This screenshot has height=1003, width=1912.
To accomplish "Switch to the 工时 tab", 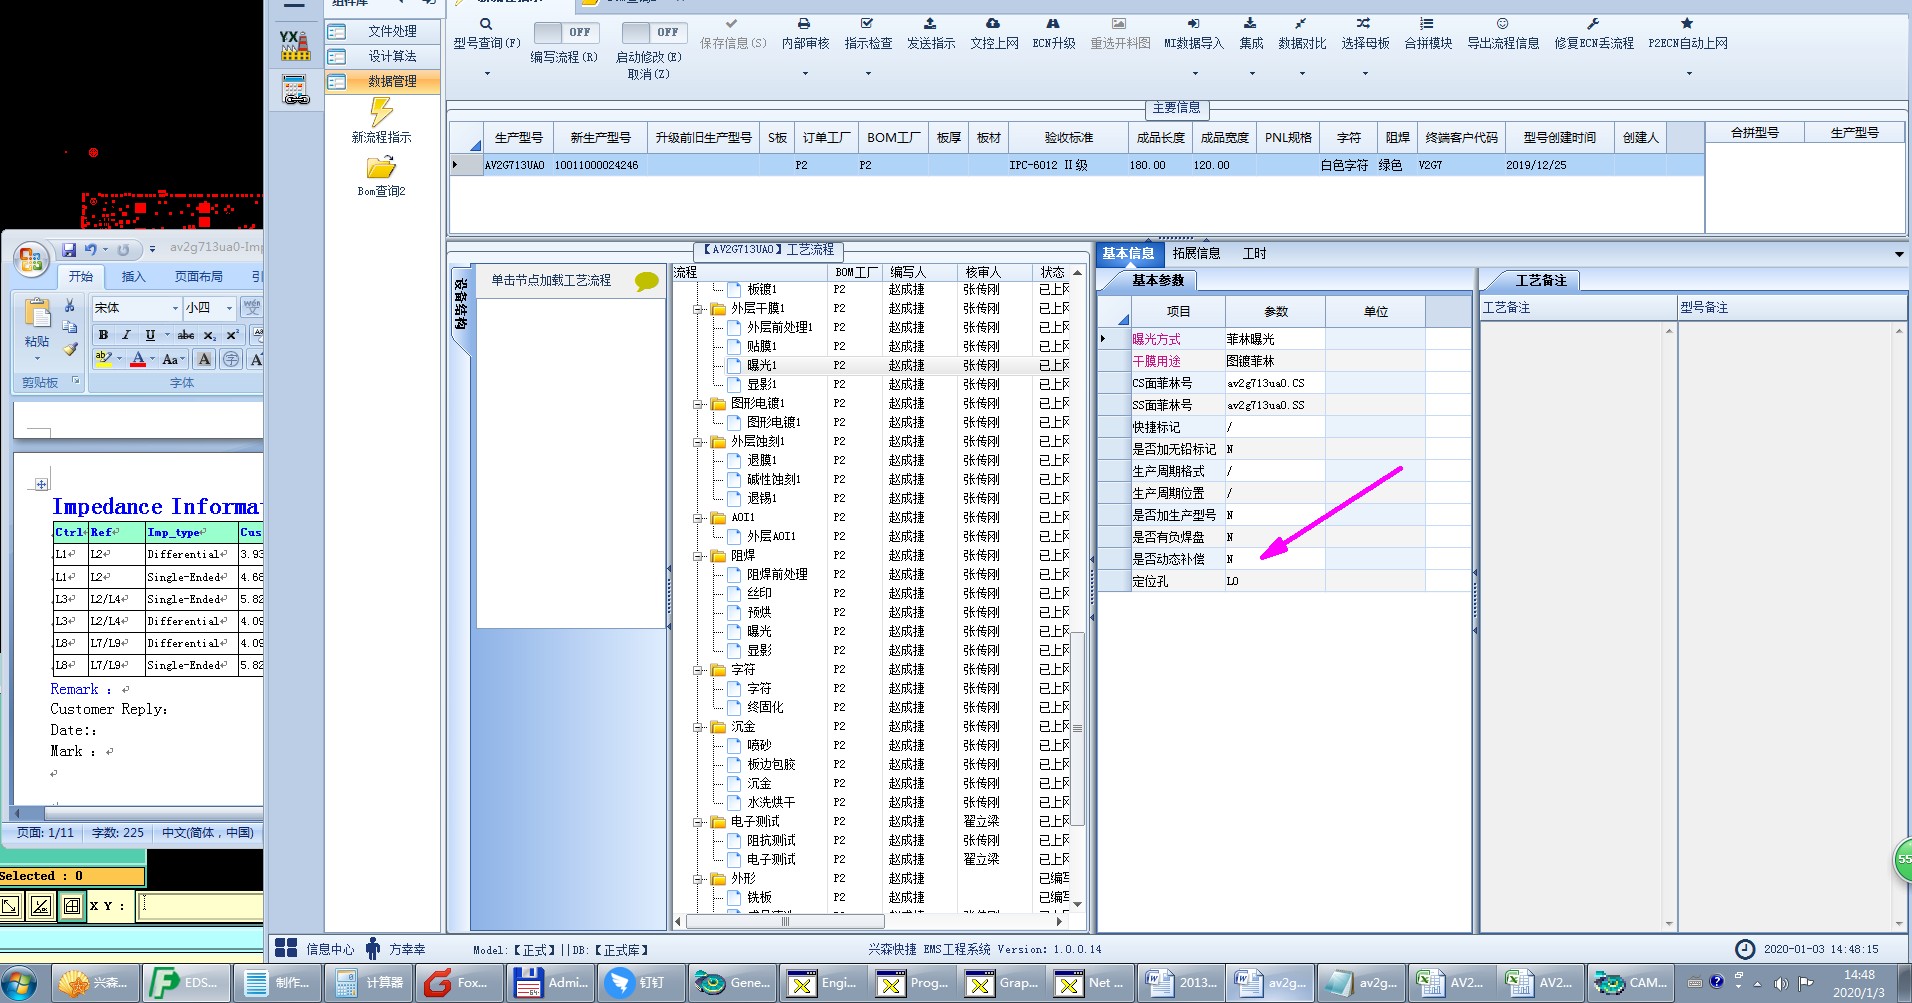I will click(1254, 254).
